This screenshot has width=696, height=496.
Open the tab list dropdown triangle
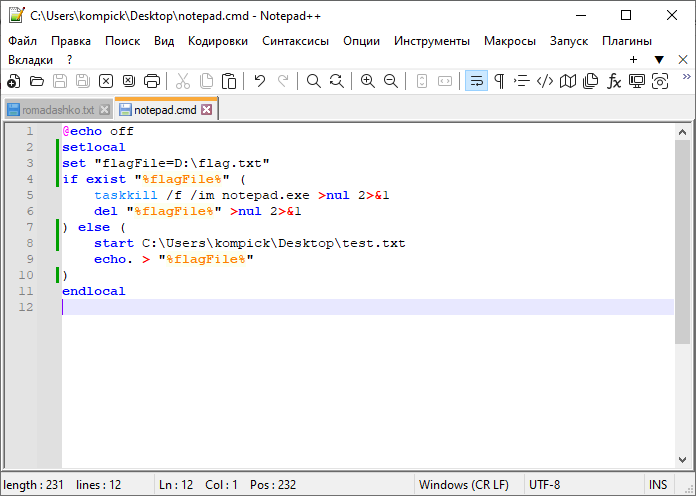click(659, 60)
